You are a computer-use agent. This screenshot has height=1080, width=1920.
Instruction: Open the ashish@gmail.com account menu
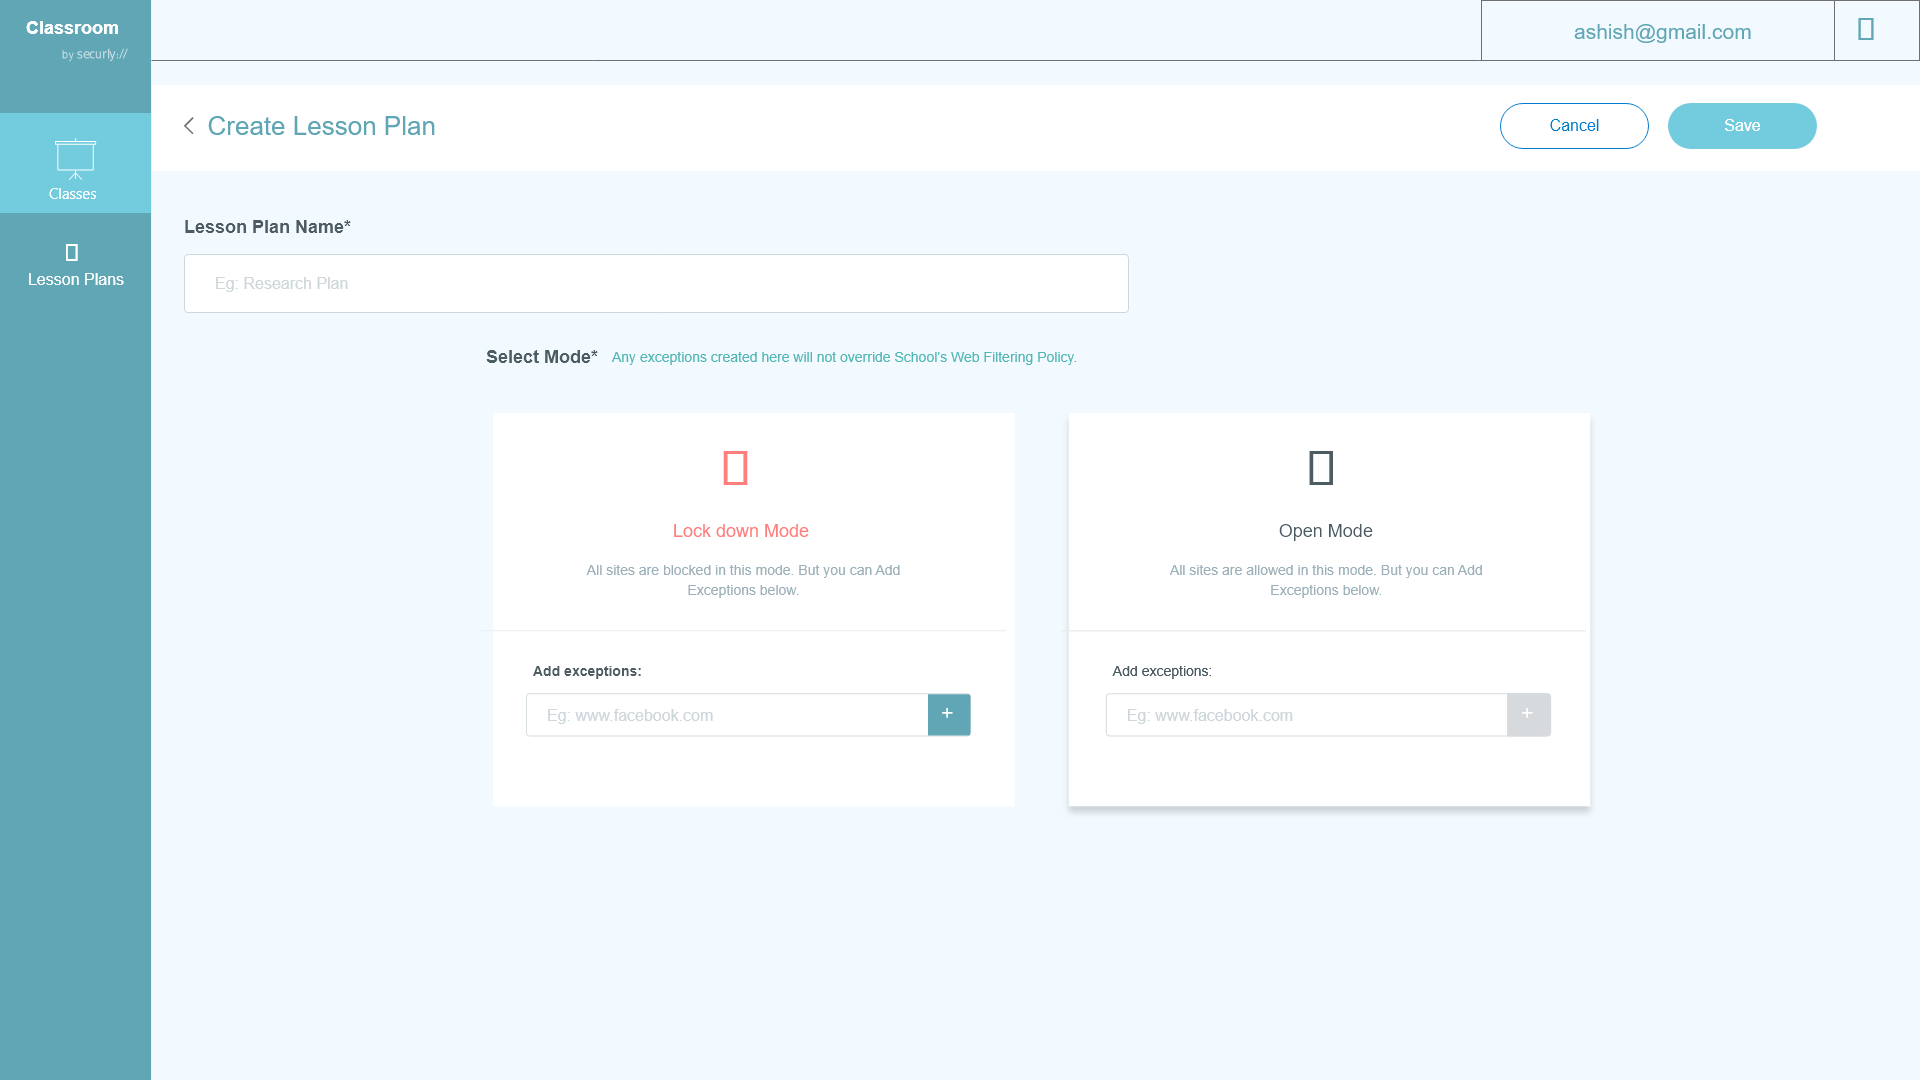pyautogui.click(x=1661, y=32)
